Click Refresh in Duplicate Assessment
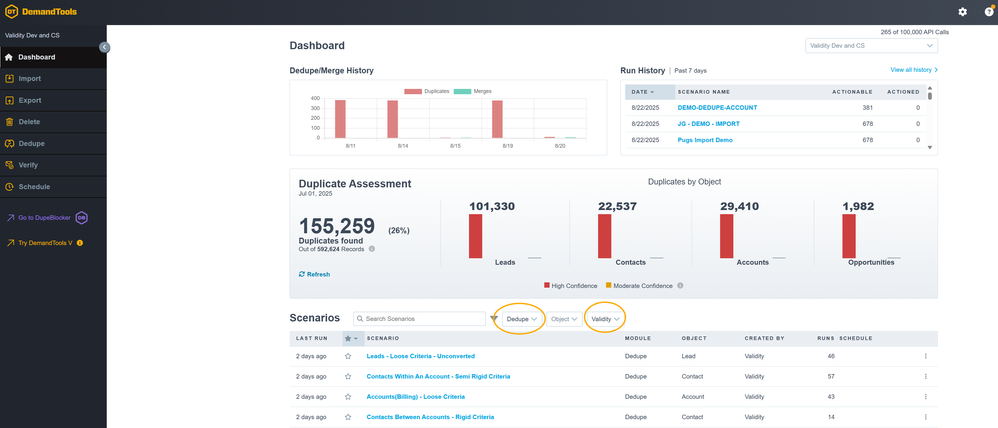This screenshot has width=998, height=428. (x=314, y=275)
